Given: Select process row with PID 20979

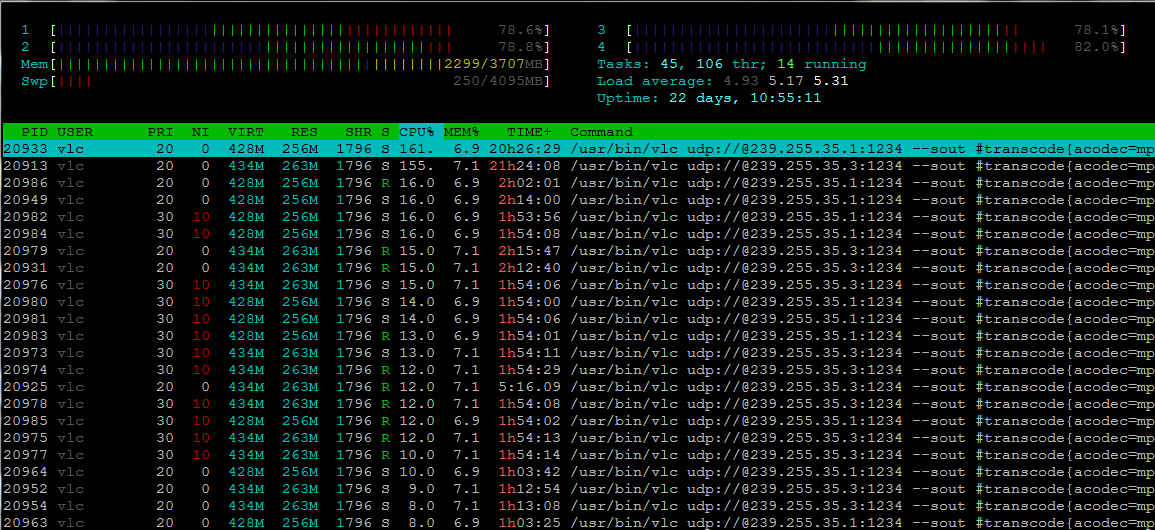Looking at the screenshot, I should pos(578,250).
